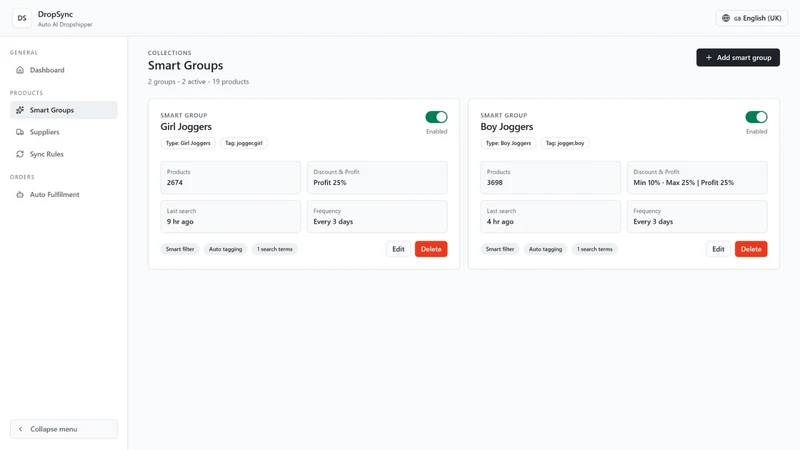Click Last search 9 hr ago
This screenshot has width=800, height=450.
180,221
